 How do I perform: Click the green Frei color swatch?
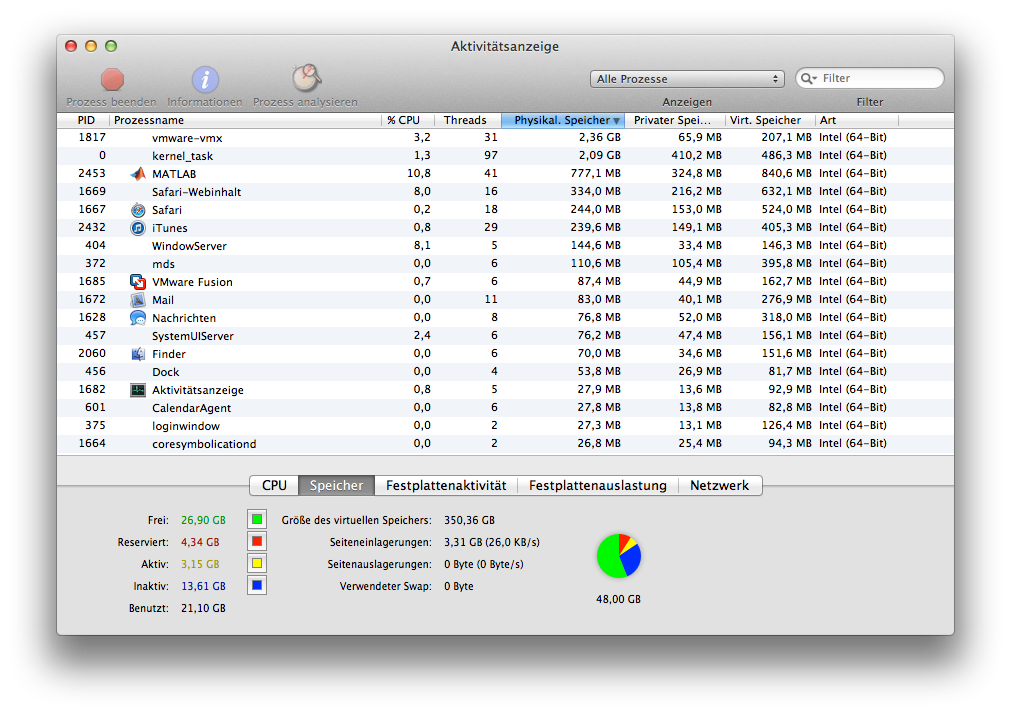(257, 520)
